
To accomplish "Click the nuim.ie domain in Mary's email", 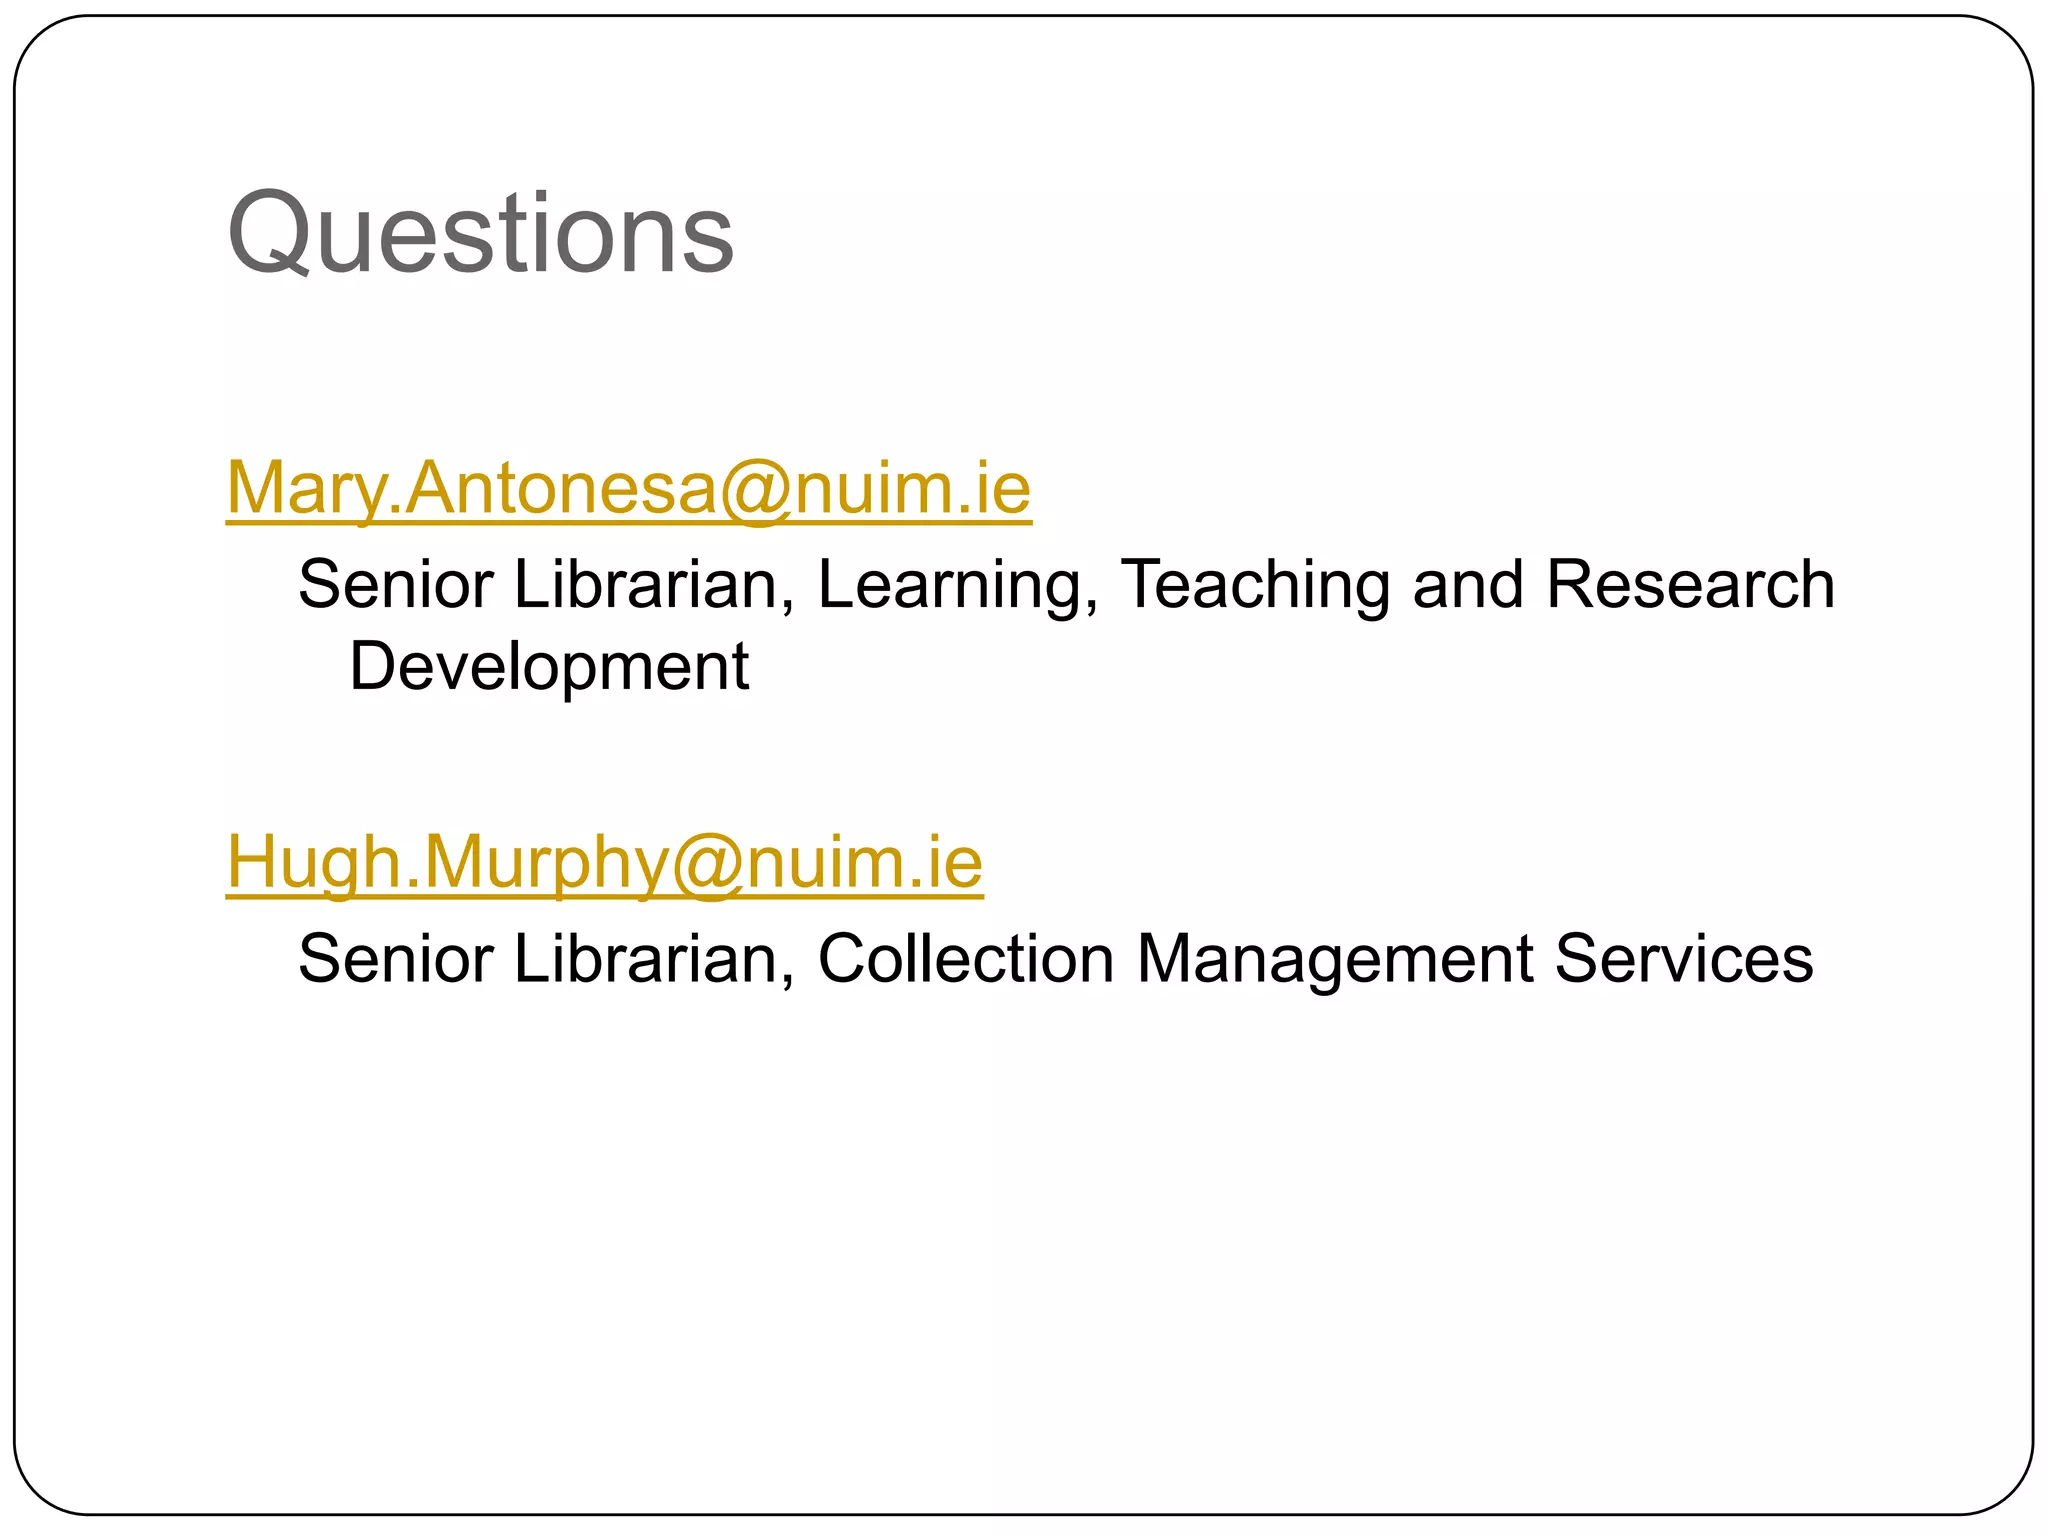I will coord(912,488).
